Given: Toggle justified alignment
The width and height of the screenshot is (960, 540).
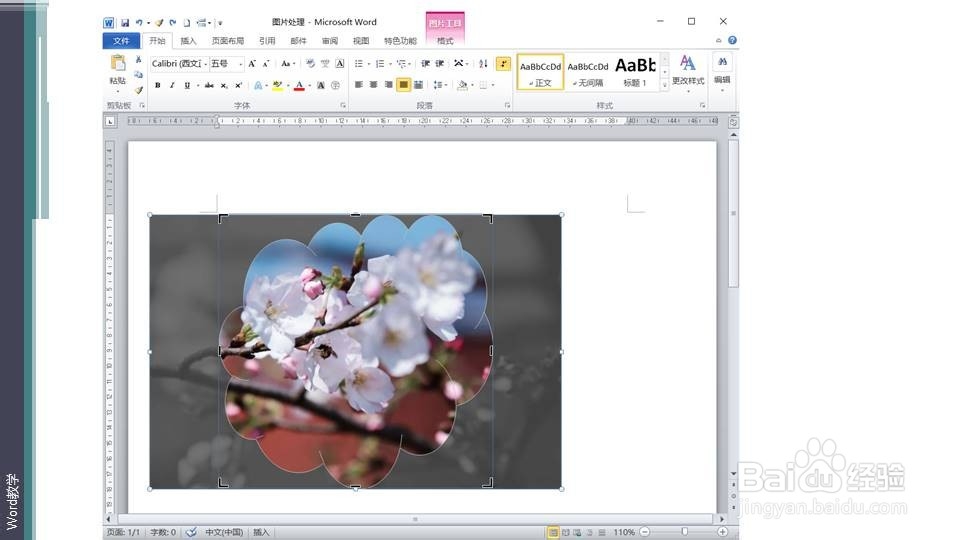Looking at the screenshot, I should [x=403, y=84].
